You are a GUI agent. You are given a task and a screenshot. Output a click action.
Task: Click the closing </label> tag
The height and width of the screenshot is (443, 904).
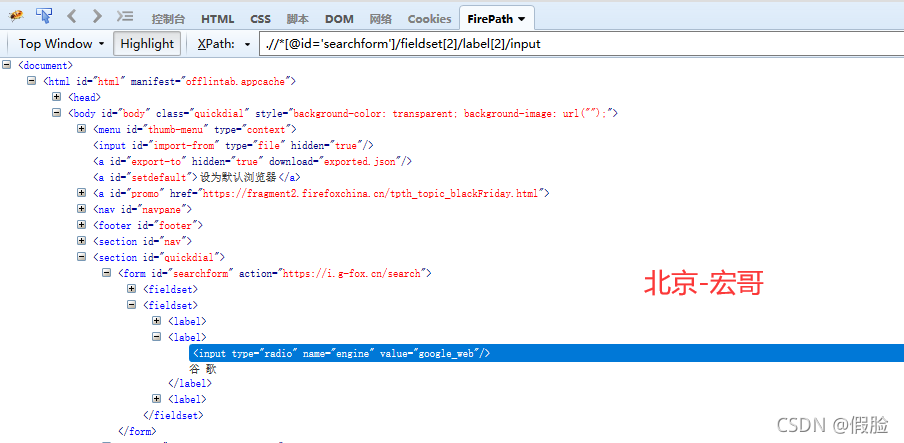tap(190, 382)
